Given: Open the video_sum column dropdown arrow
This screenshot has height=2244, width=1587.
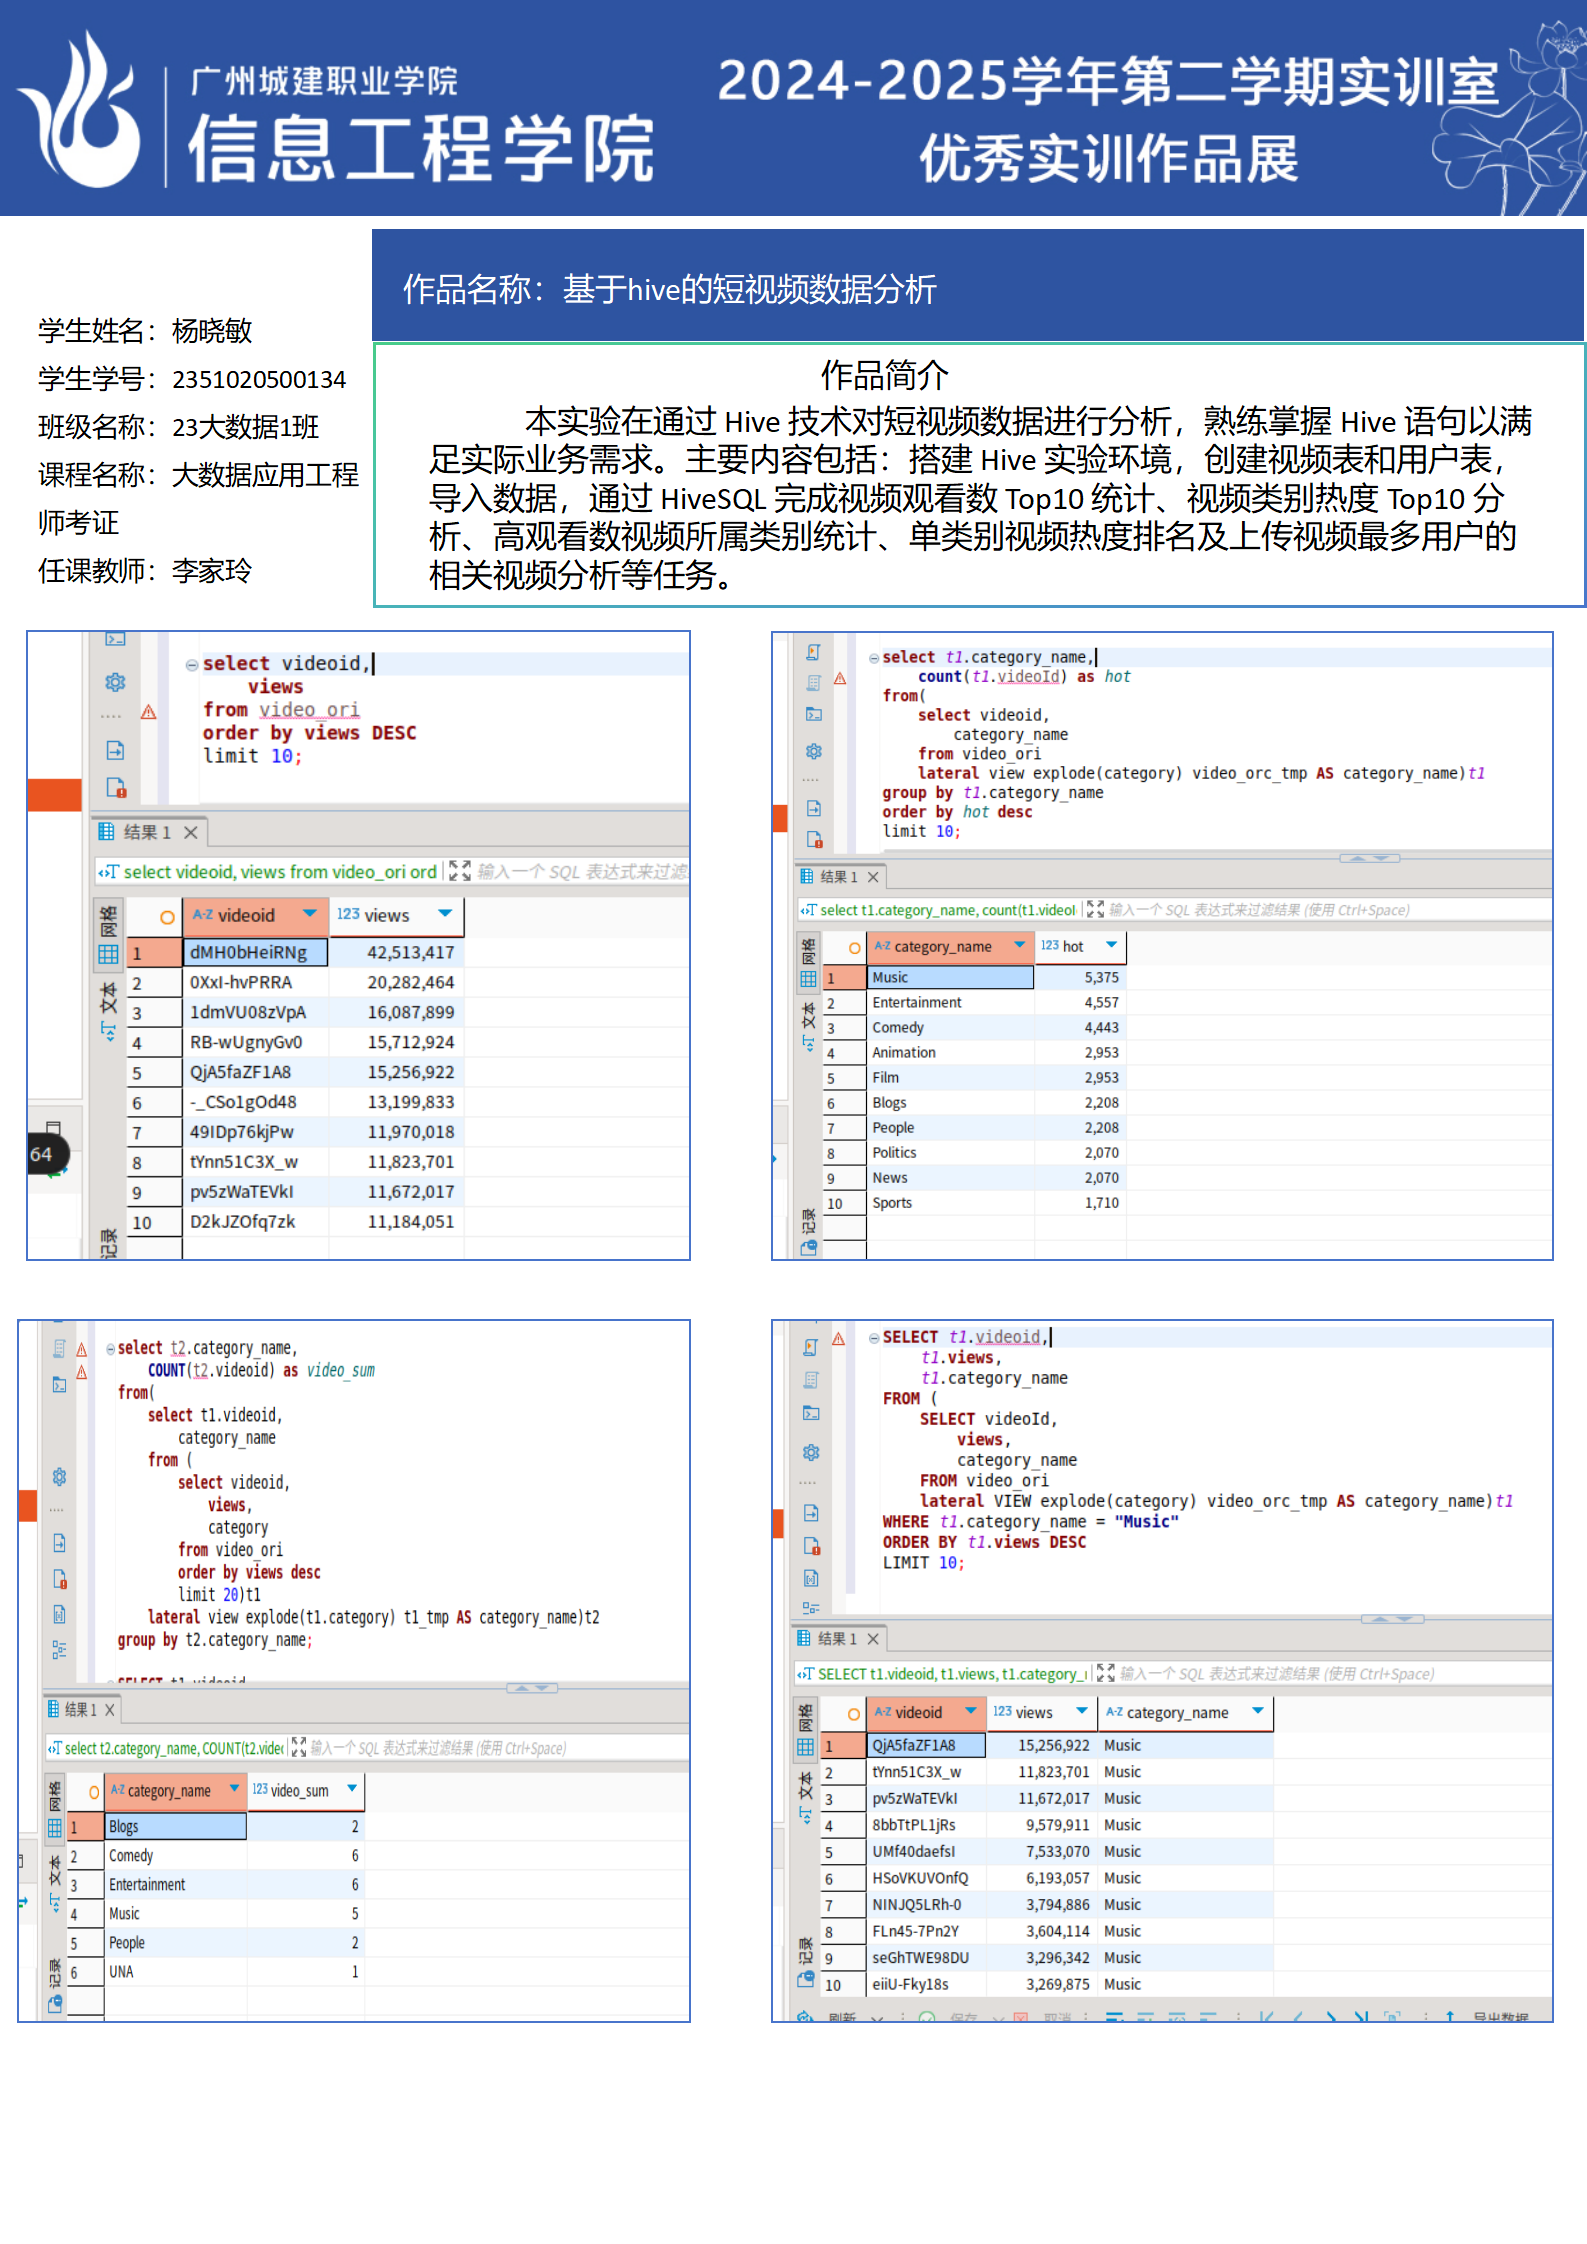Looking at the screenshot, I should point(352,1789).
